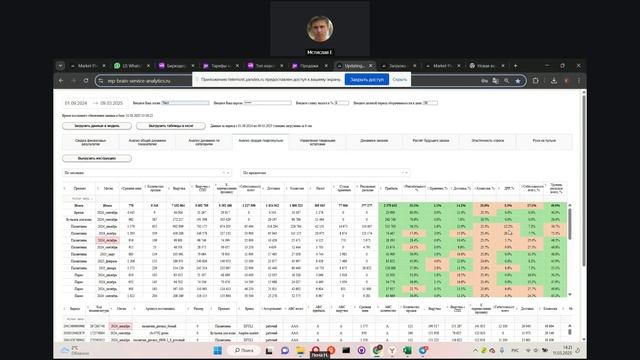The width and height of the screenshot is (640, 360).
Task: Open Telegram from the taskbar
Action: pos(422,351)
